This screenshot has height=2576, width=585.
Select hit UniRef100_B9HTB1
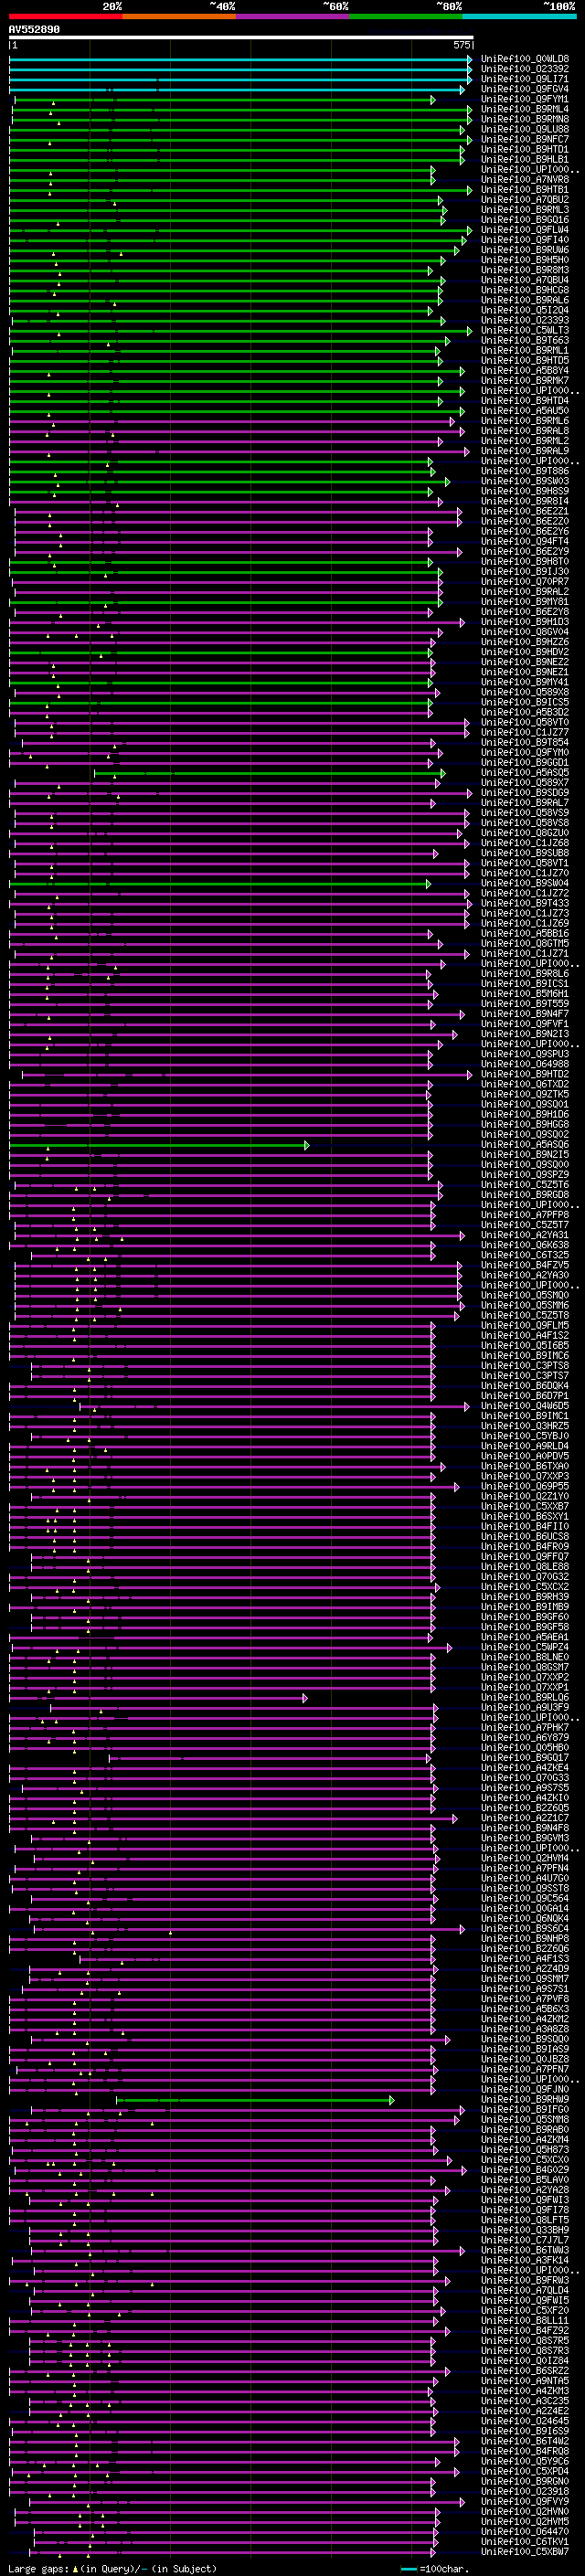pos(525,189)
